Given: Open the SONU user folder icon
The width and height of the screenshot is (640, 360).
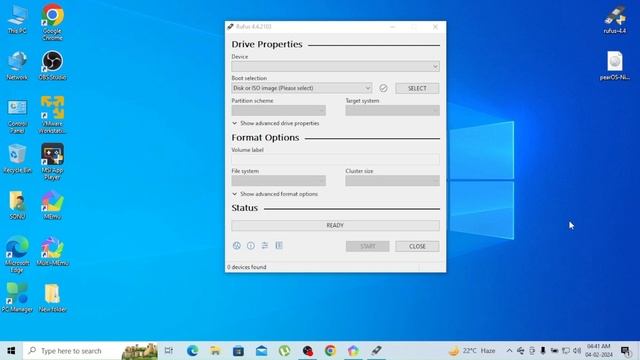Looking at the screenshot, I should point(17,205).
